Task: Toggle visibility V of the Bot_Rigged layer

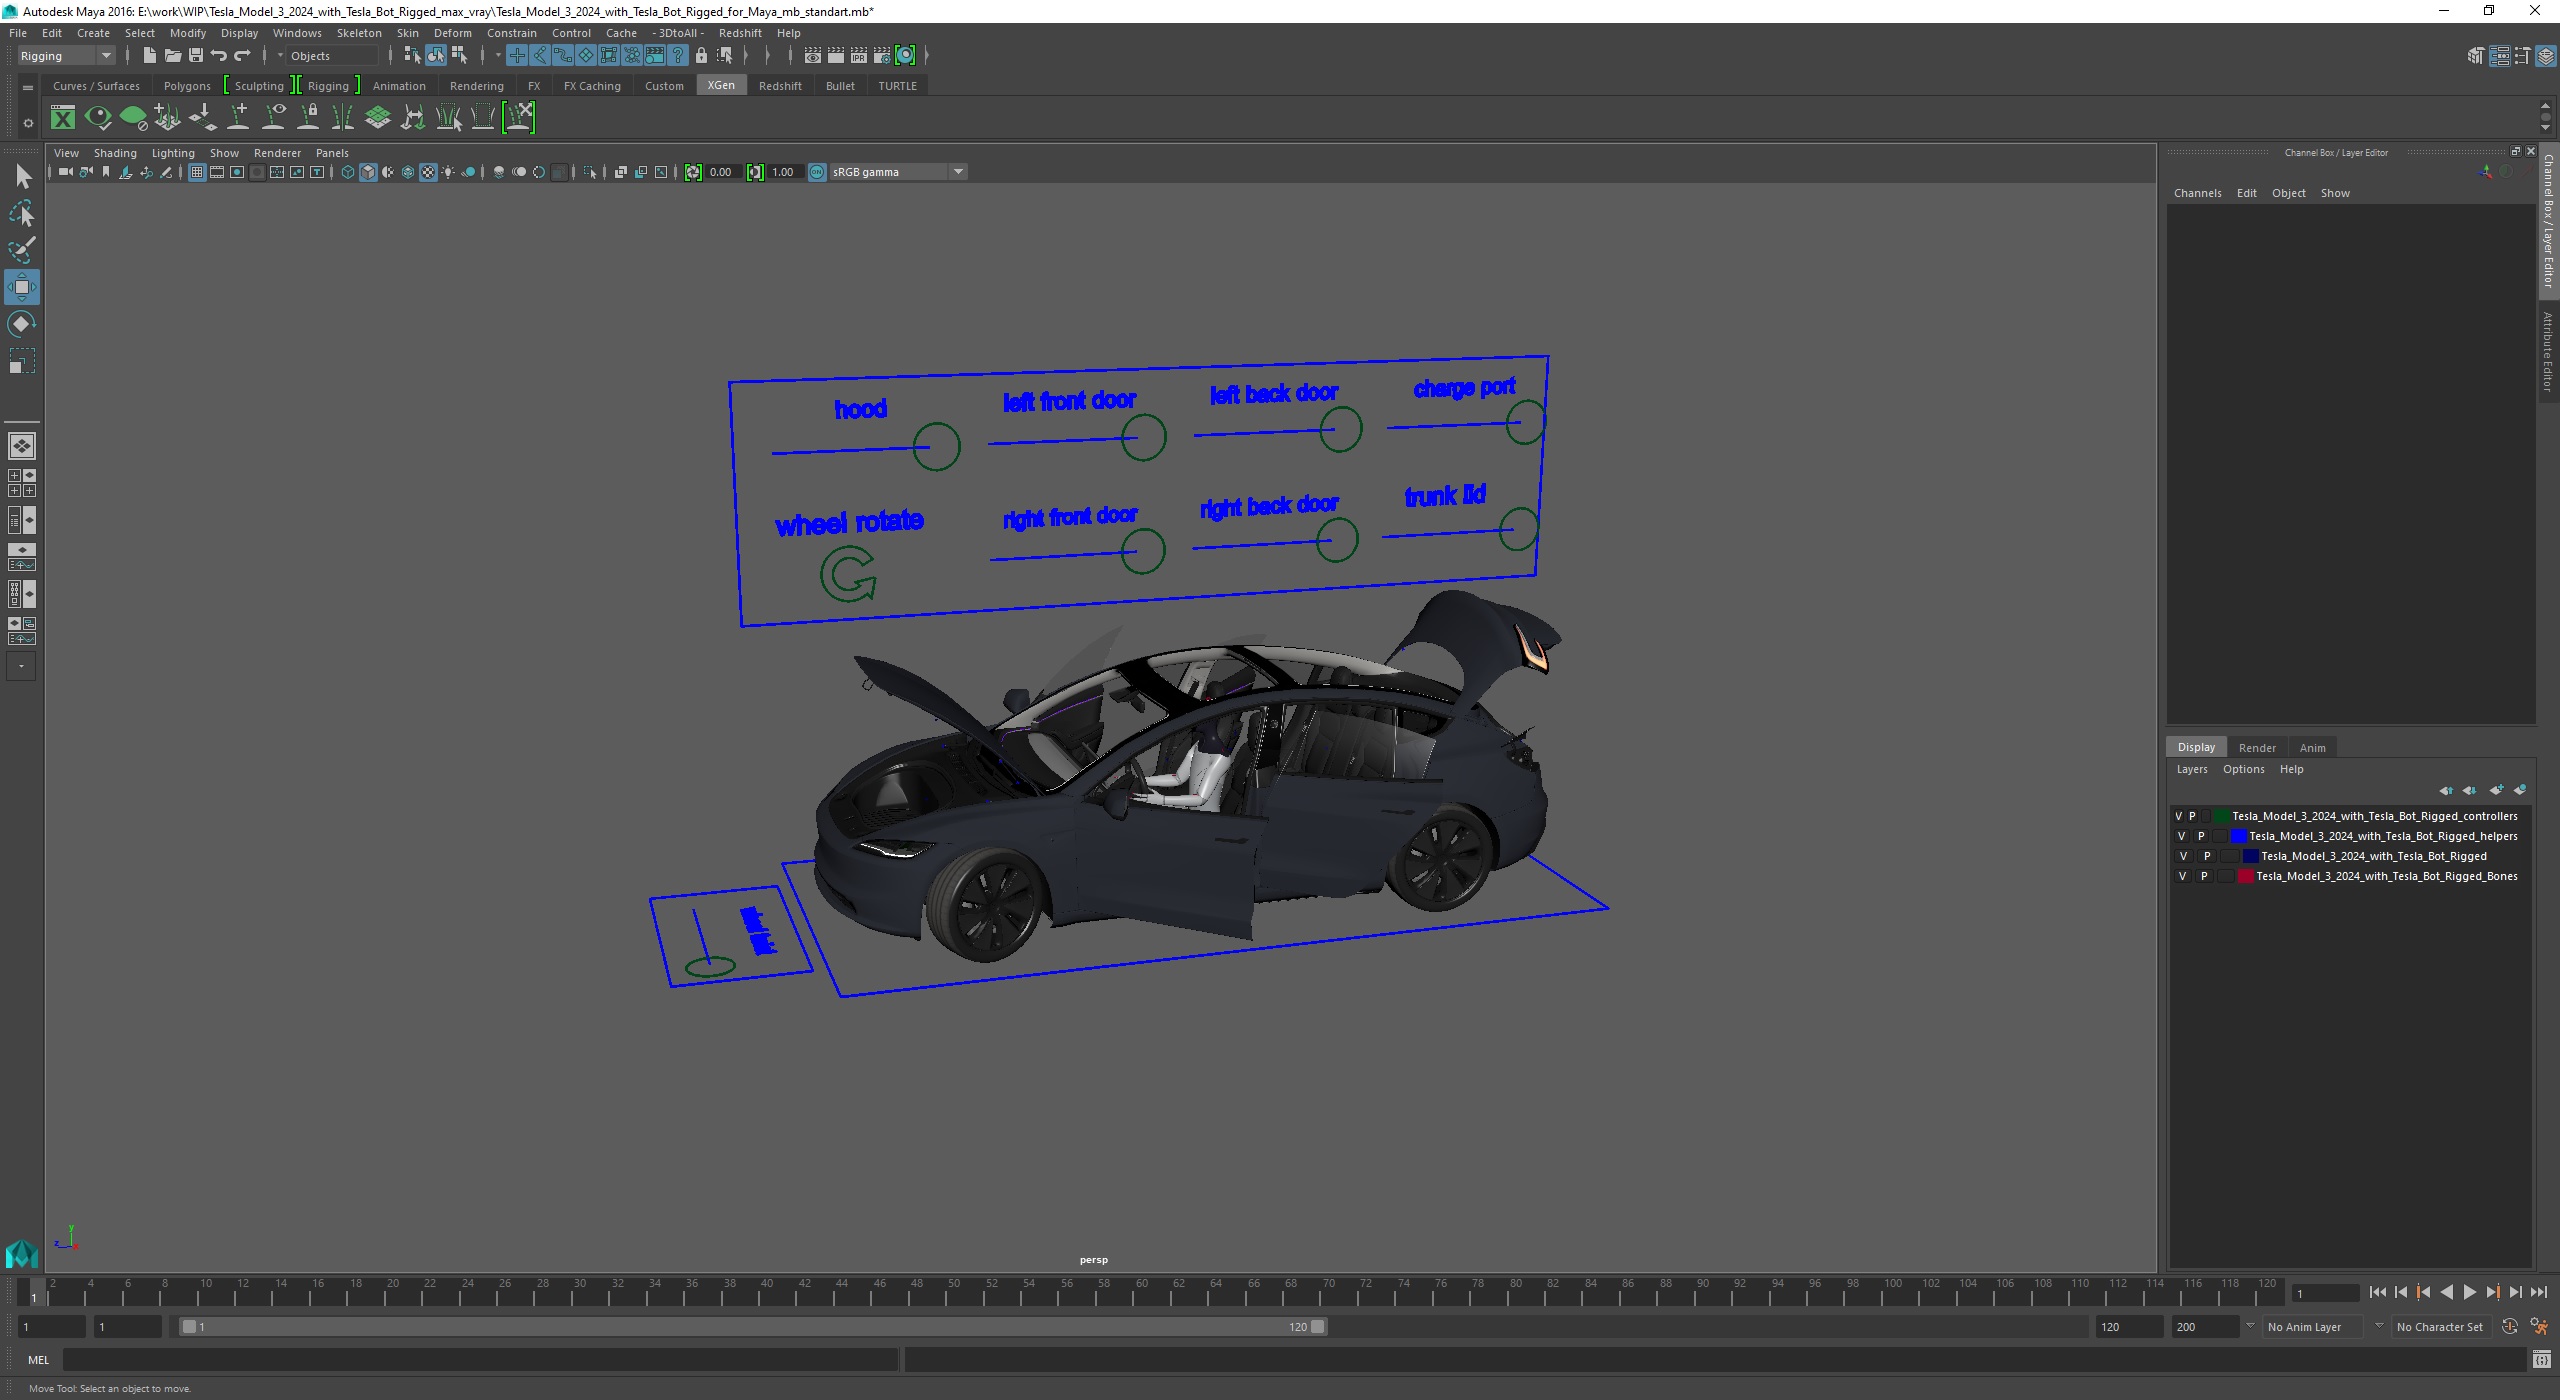Action: (2183, 856)
